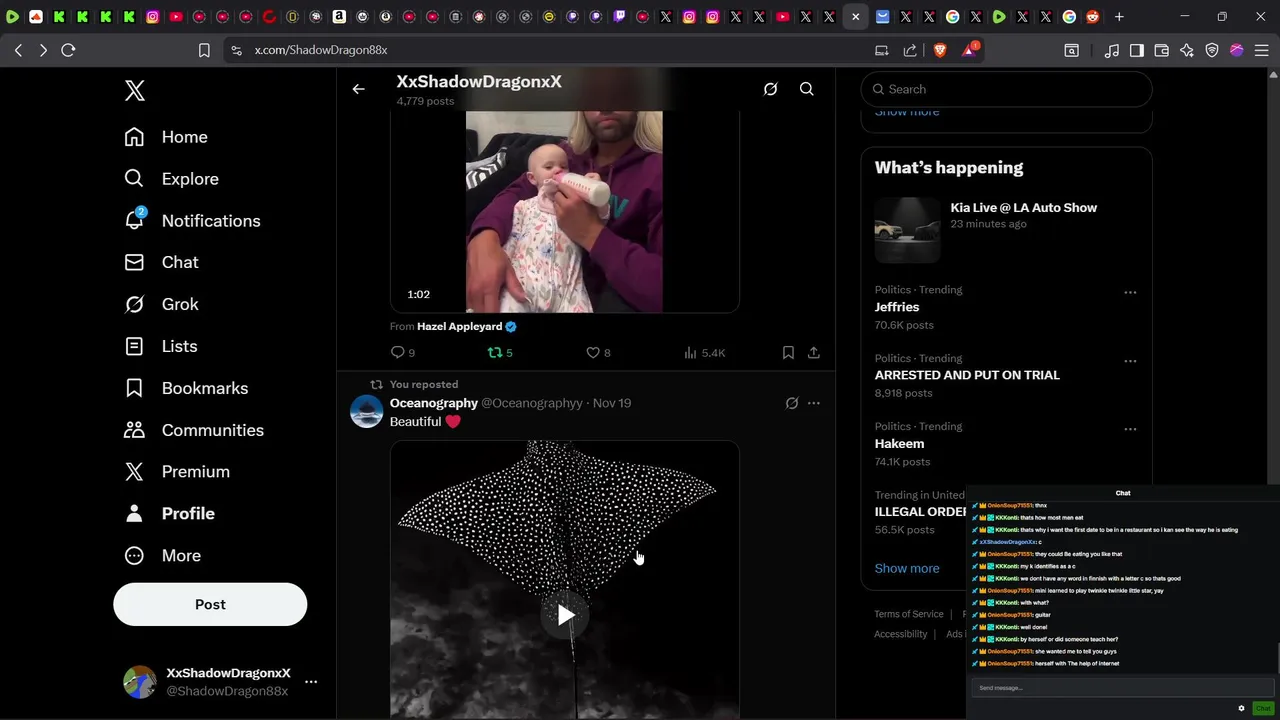1280x720 pixels.
Task: Click Show more under What's happening
Action: [907, 568]
